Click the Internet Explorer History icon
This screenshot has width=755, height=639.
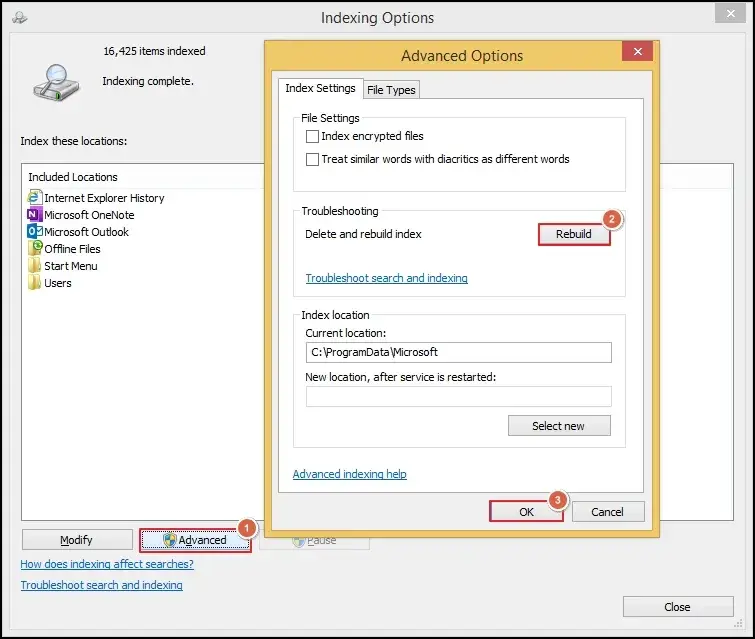pos(35,197)
